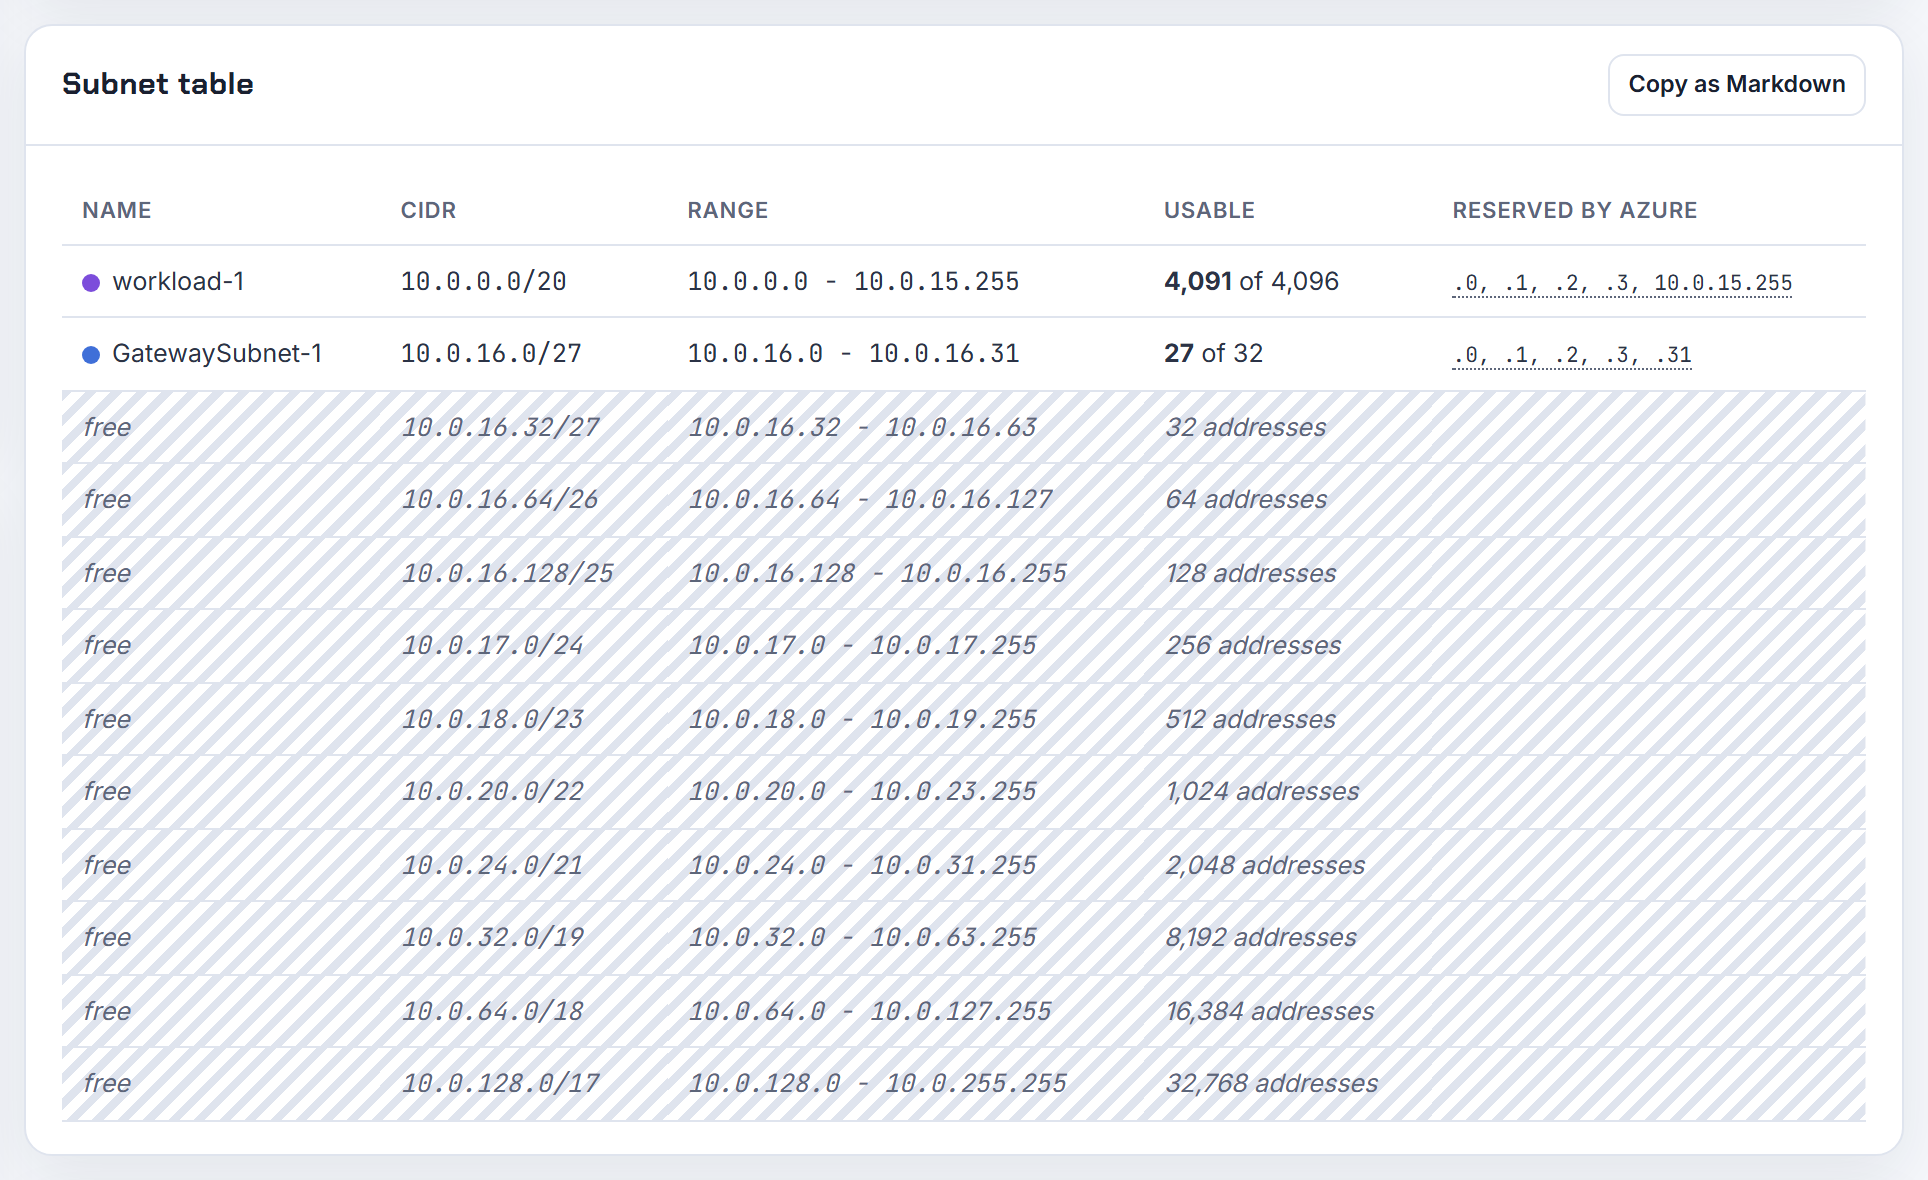
Task: Select the free block 10.0.16.32/27
Action: 500,428
